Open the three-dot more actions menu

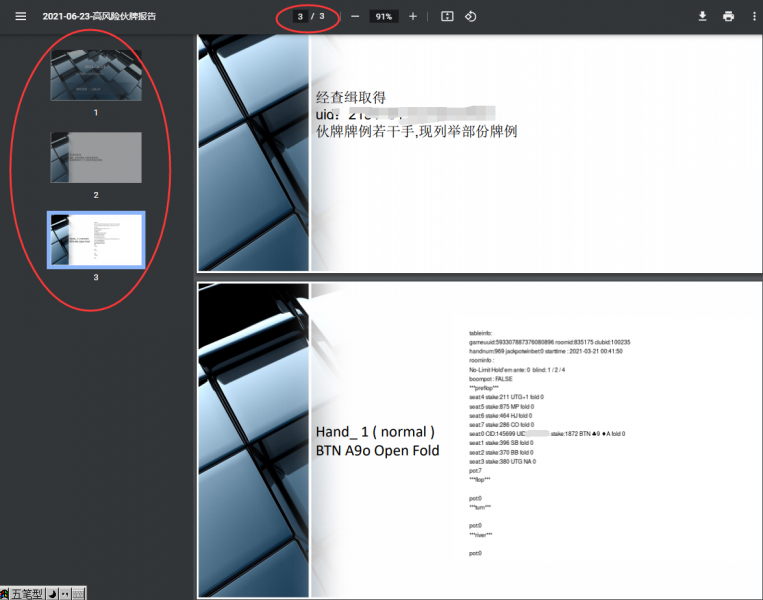pos(754,16)
